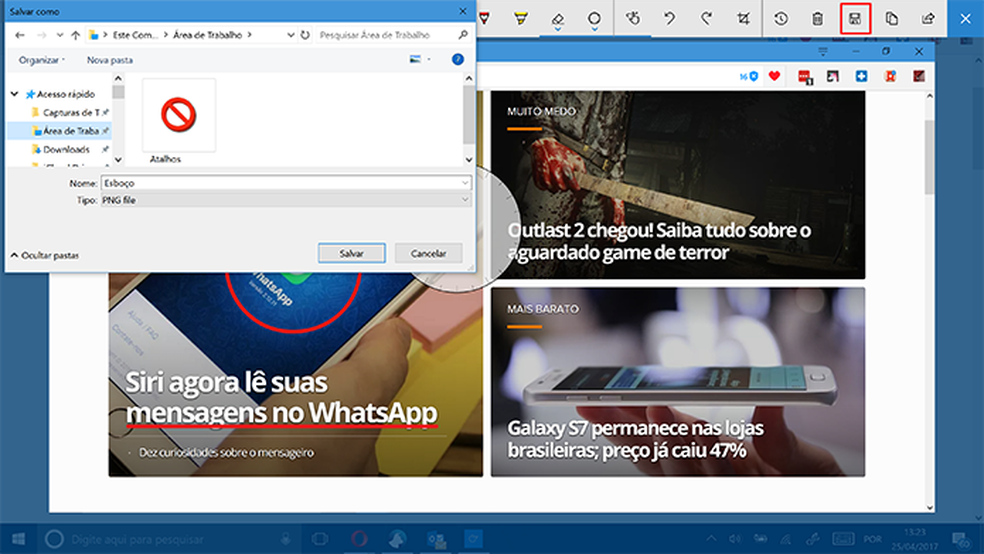Open the Windows Start menu
The width and height of the screenshot is (984, 554).
coord(18,539)
